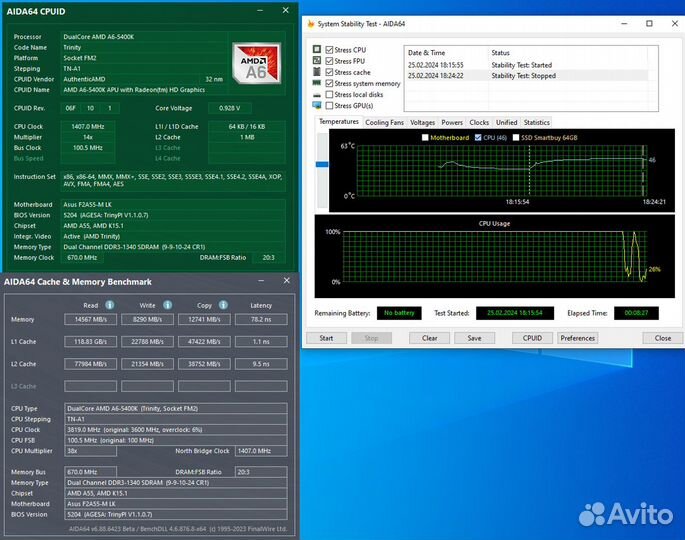The width and height of the screenshot is (685, 540).
Task: Click the info icon next to Write
Action: tap(167, 305)
